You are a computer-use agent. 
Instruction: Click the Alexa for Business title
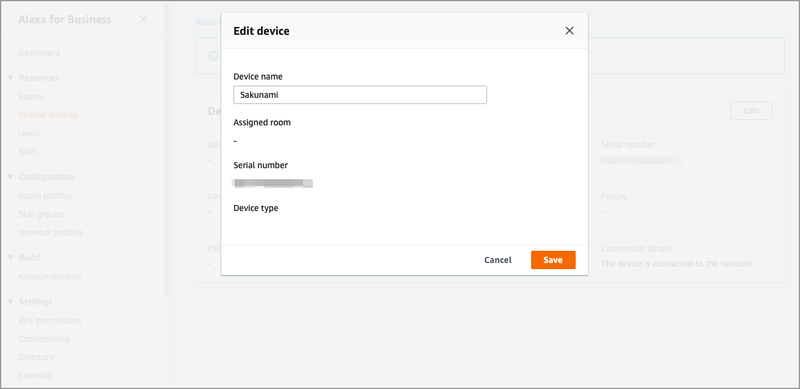tap(65, 19)
